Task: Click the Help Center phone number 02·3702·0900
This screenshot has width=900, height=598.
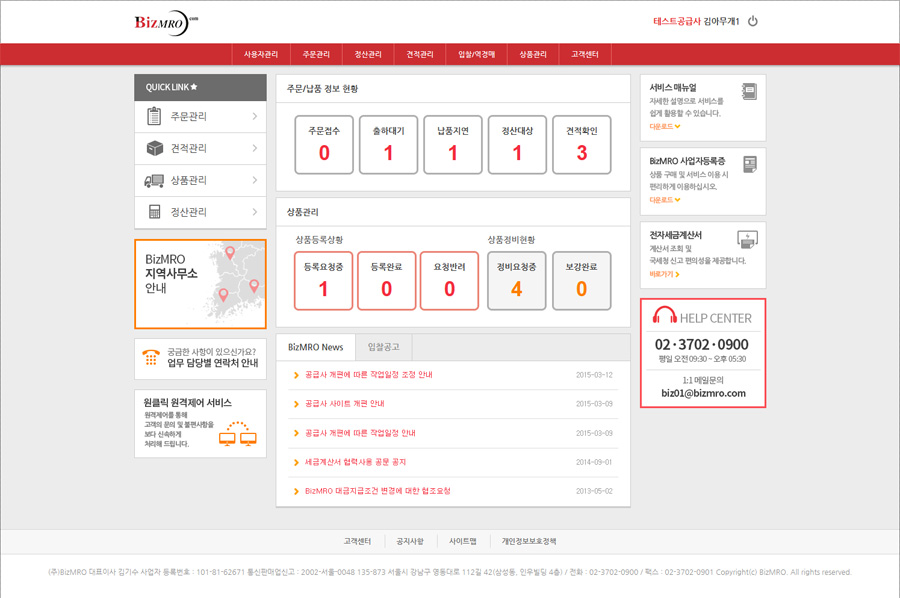Action: point(701,344)
